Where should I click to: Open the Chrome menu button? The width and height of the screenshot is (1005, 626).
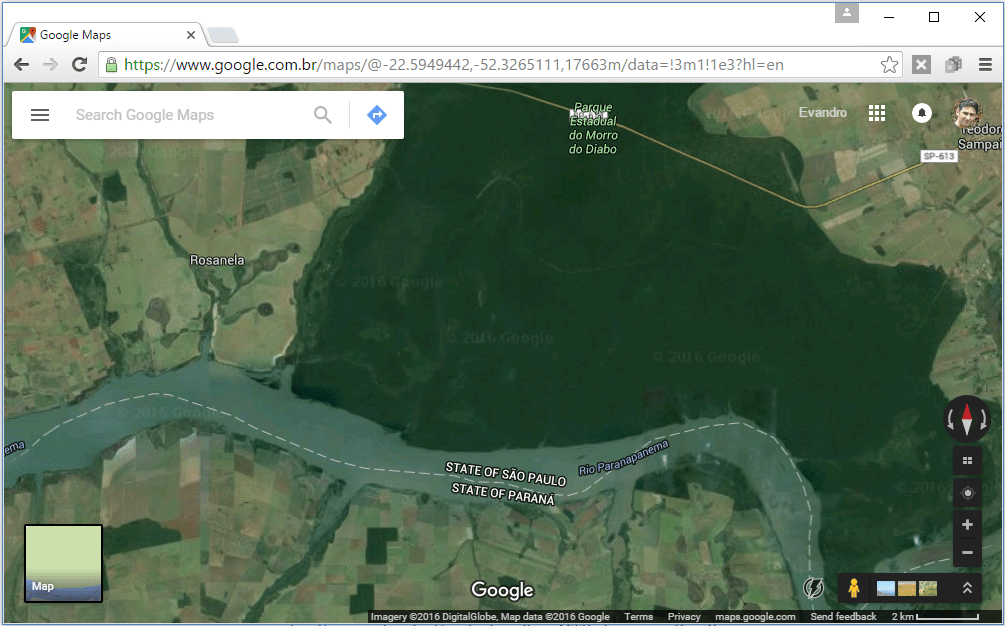985,65
